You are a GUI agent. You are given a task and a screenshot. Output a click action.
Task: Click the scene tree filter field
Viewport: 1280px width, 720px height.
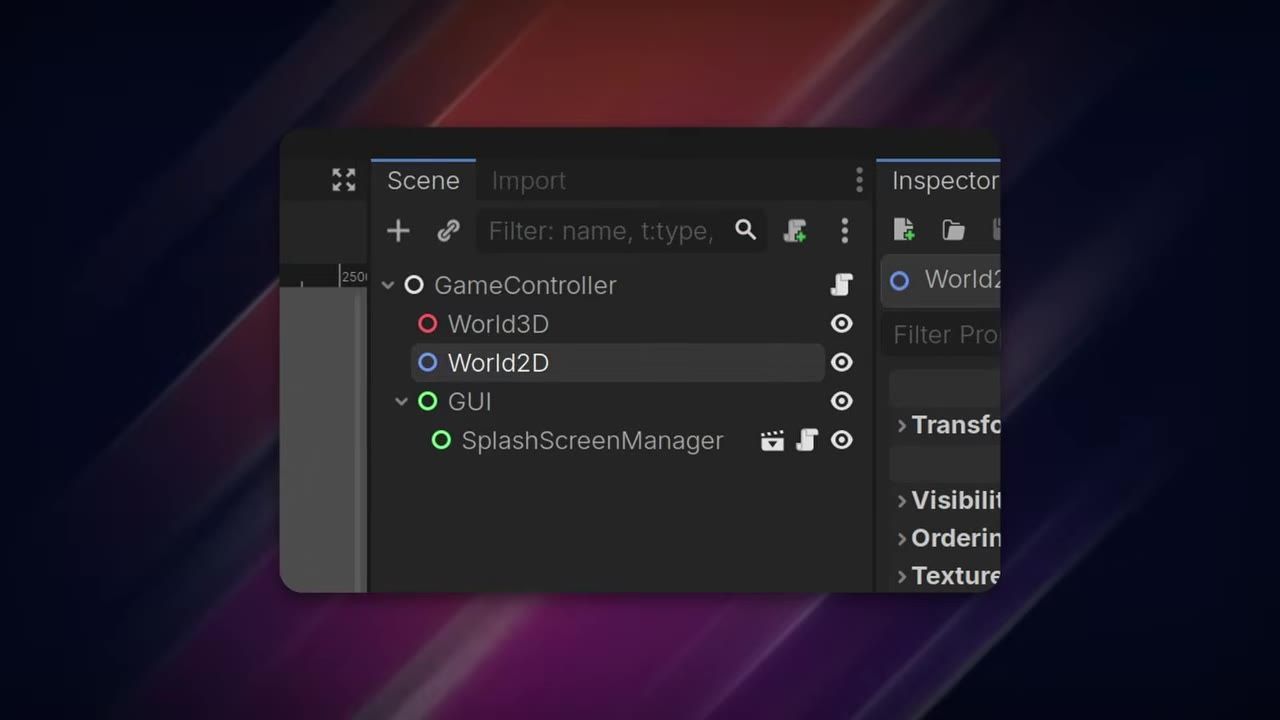coord(621,231)
